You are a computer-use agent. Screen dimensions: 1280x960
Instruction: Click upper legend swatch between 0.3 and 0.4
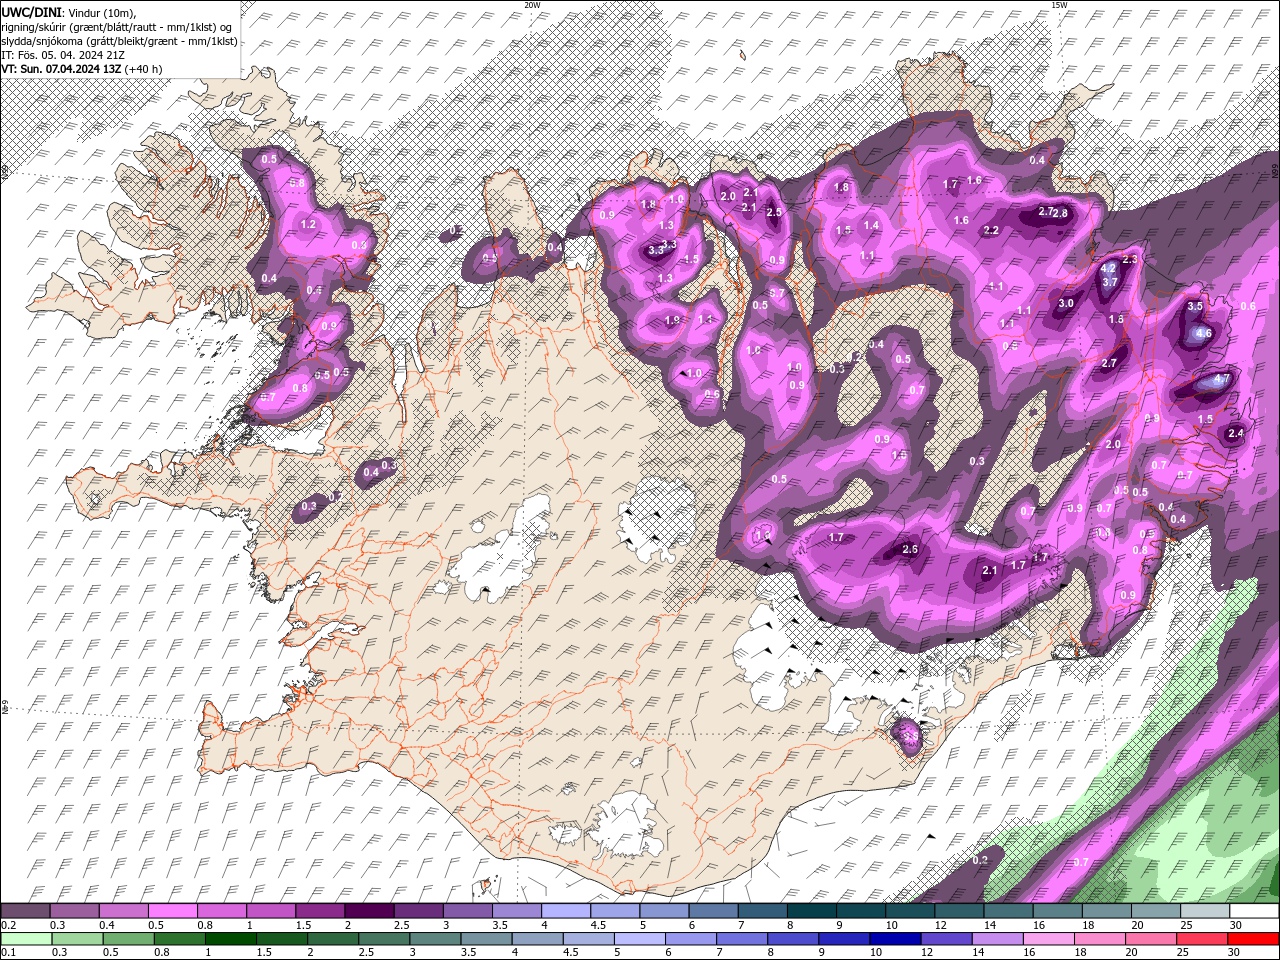(74, 911)
